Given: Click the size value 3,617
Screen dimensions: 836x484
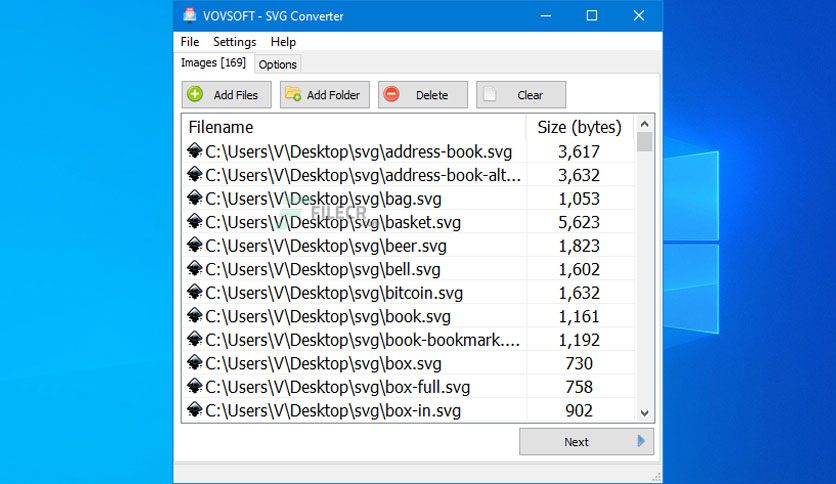Looking at the screenshot, I should tap(579, 152).
